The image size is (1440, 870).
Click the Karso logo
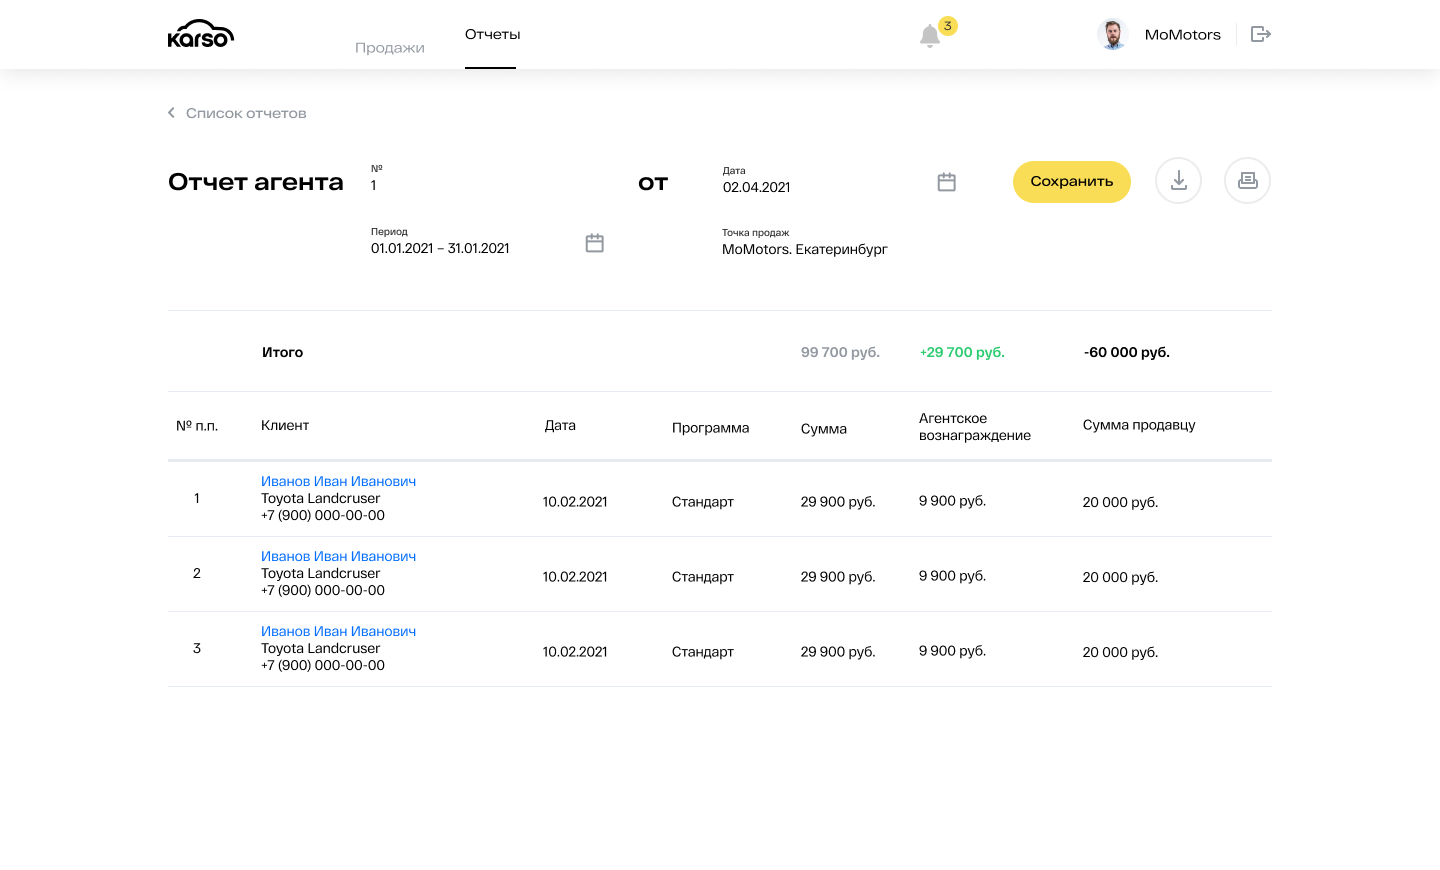coord(201,34)
